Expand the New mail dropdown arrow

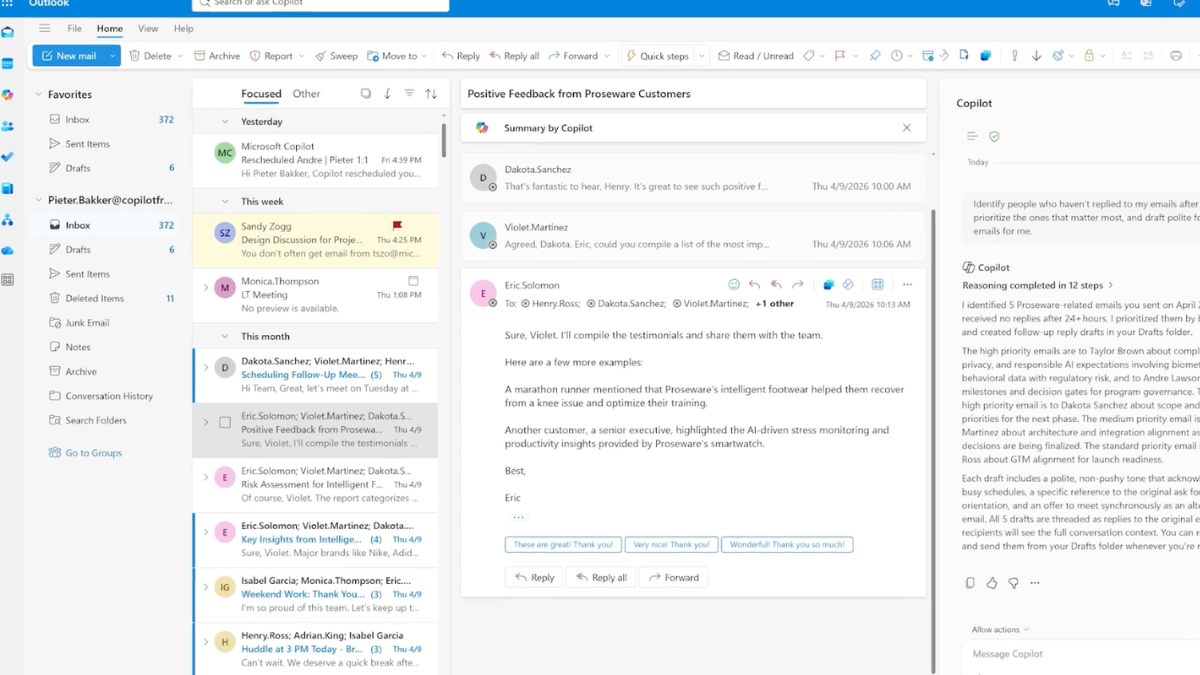[x=113, y=56]
